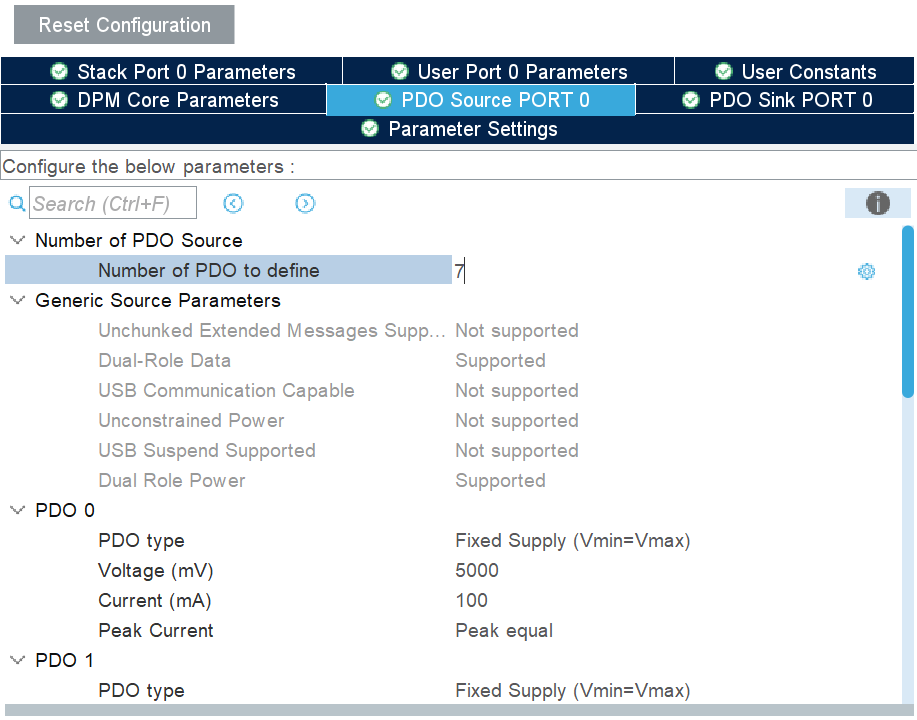Open the parameter information panel via the info icon
Viewport: 917px width, 720px height.
click(x=877, y=202)
